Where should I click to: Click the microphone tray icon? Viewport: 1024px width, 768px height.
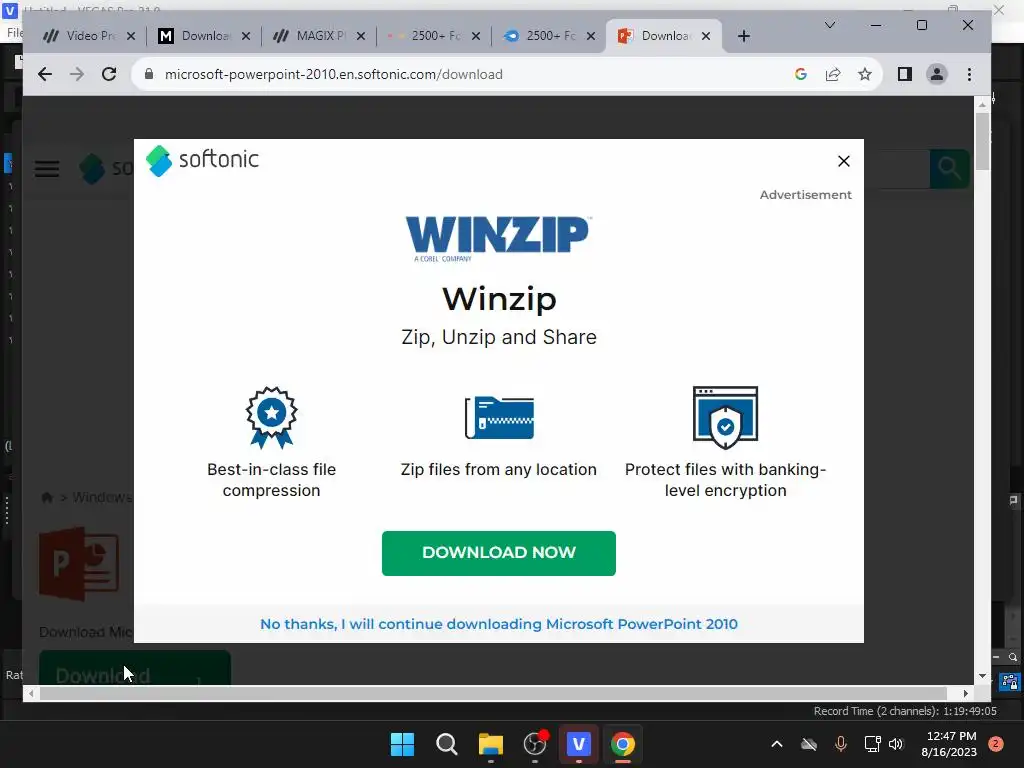tap(840, 744)
